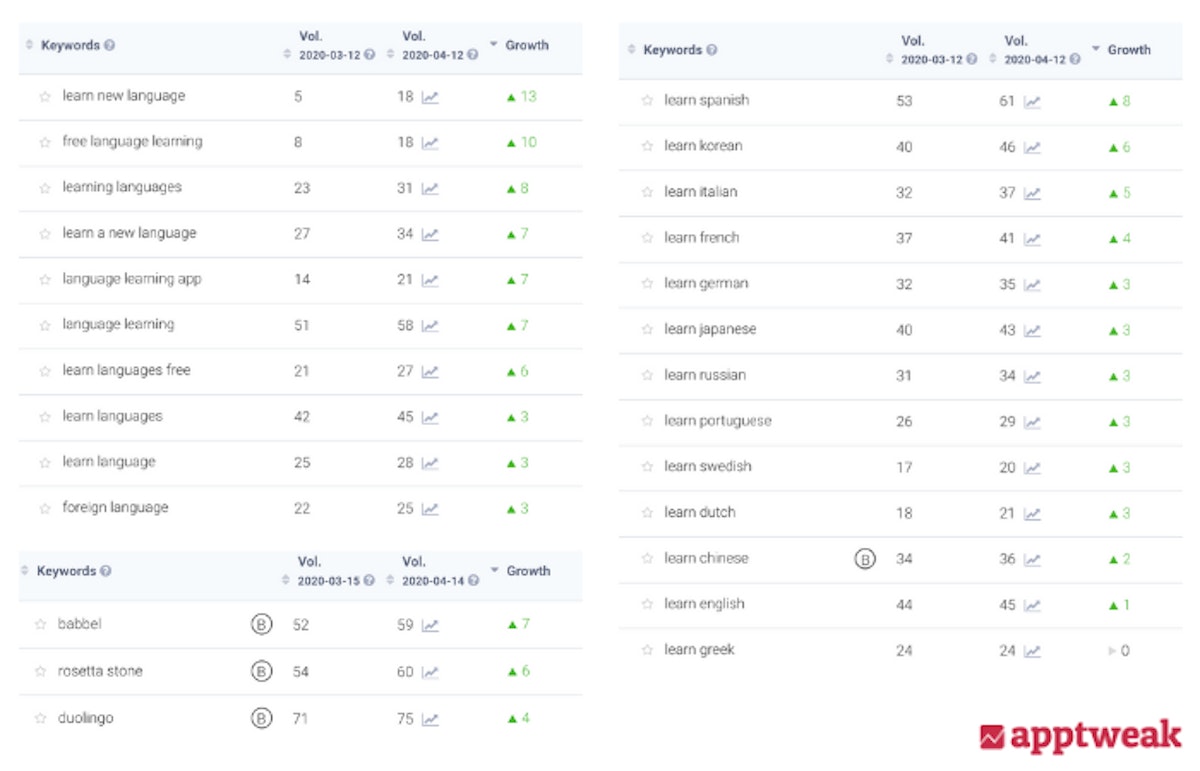Sort by Vol. 2020-03-12 in right table

pos(889,59)
